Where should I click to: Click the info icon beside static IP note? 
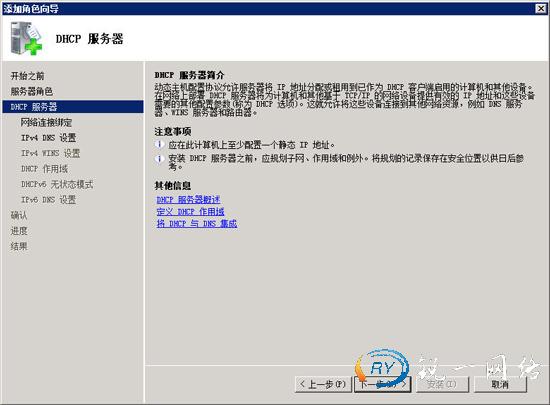159,144
